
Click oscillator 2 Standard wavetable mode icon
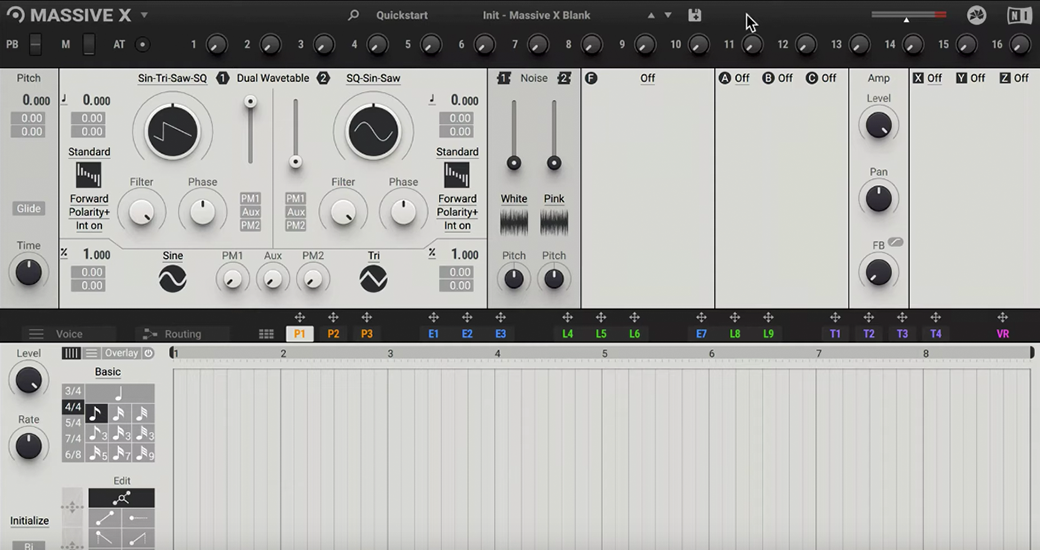(x=456, y=175)
